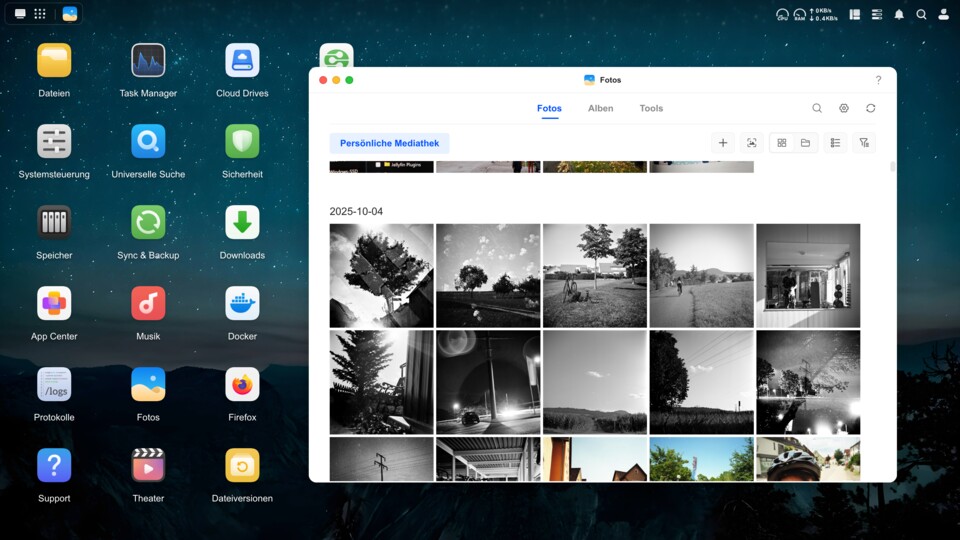The image size is (960, 540).
Task: Switch to folder view in Fotos
Action: tap(805, 143)
